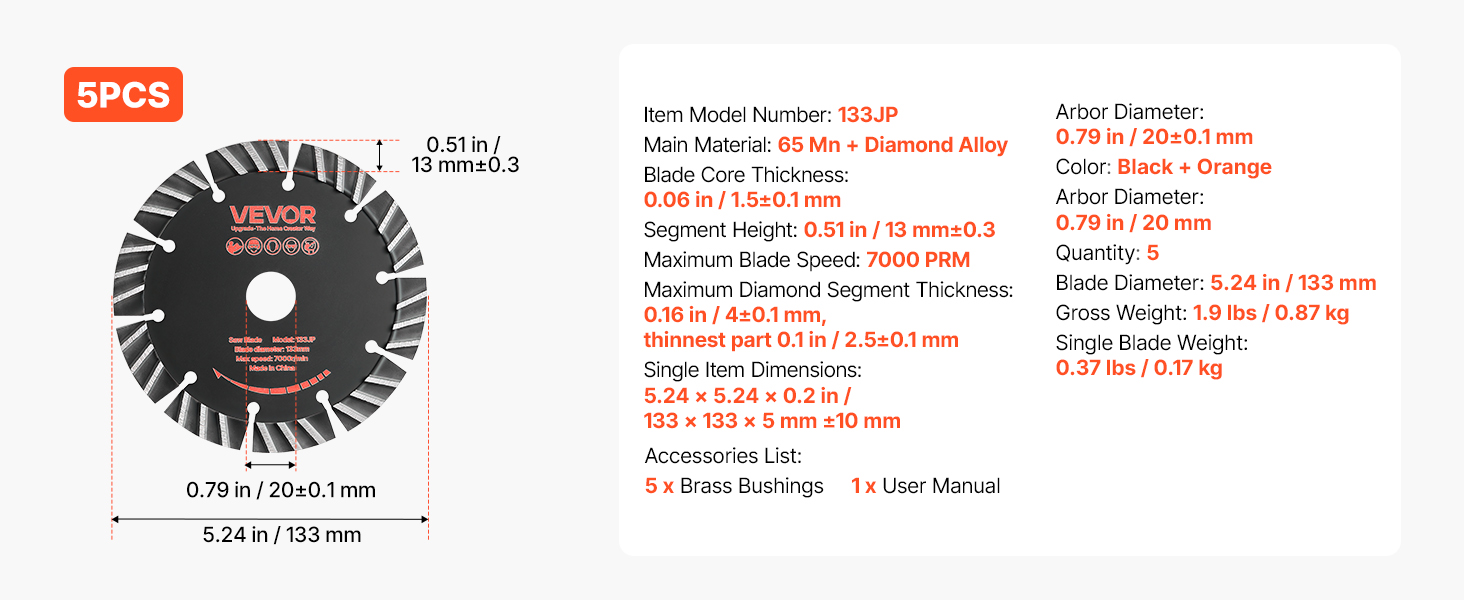The height and width of the screenshot is (600, 1464).
Task: Click the 0.79 in / 20±0.1 mm label below the blade
Action: click(x=281, y=490)
